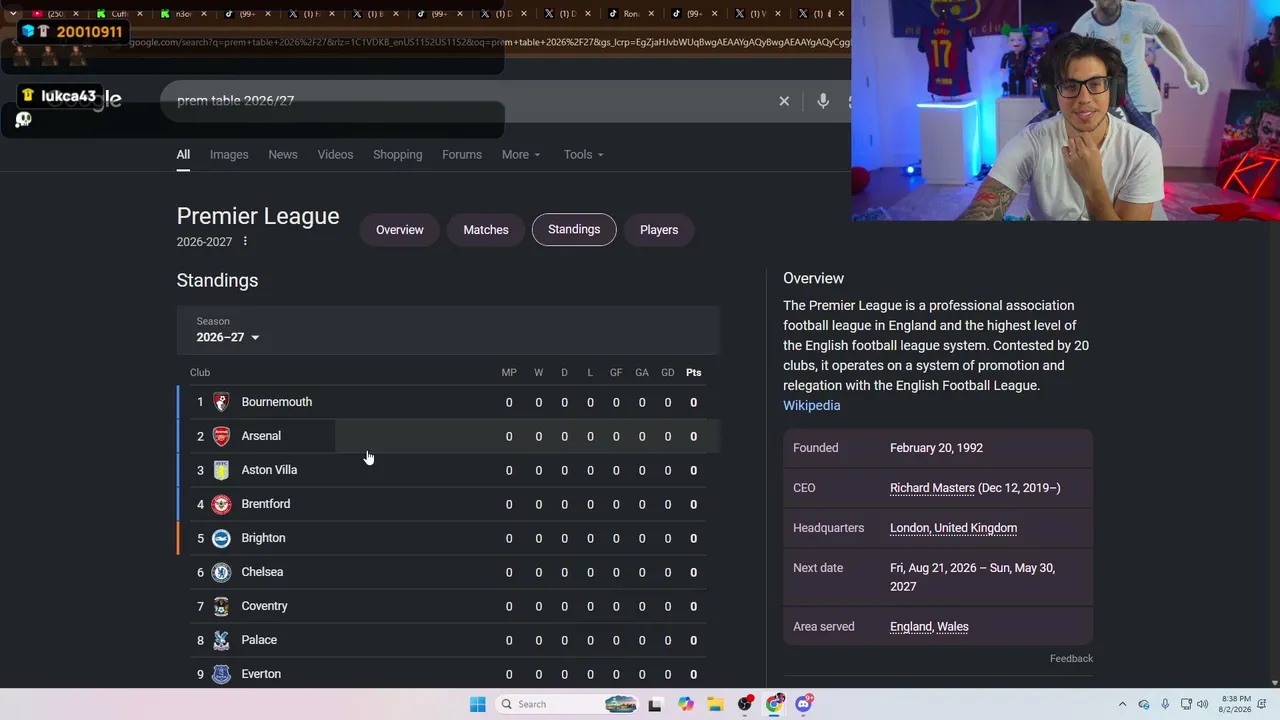Close the Kick 'Cuff' browser tab
Image resolution: width=1280 pixels, height=720 pixels.
point(140,14)
